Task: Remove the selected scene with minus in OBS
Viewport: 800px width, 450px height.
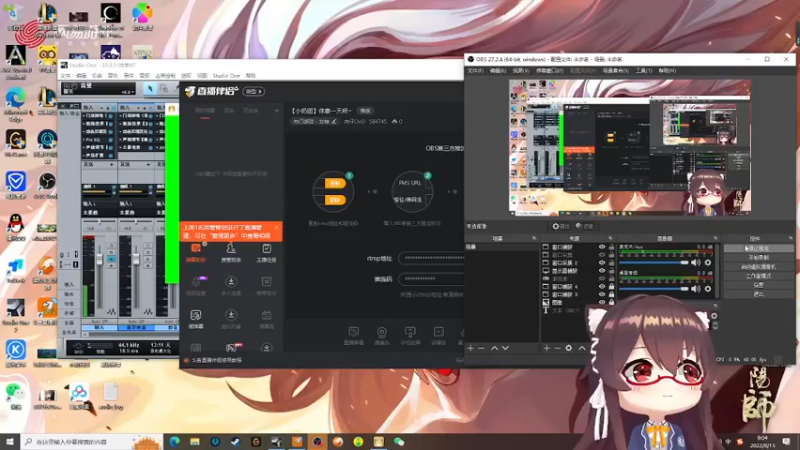Action: (481, 348)
